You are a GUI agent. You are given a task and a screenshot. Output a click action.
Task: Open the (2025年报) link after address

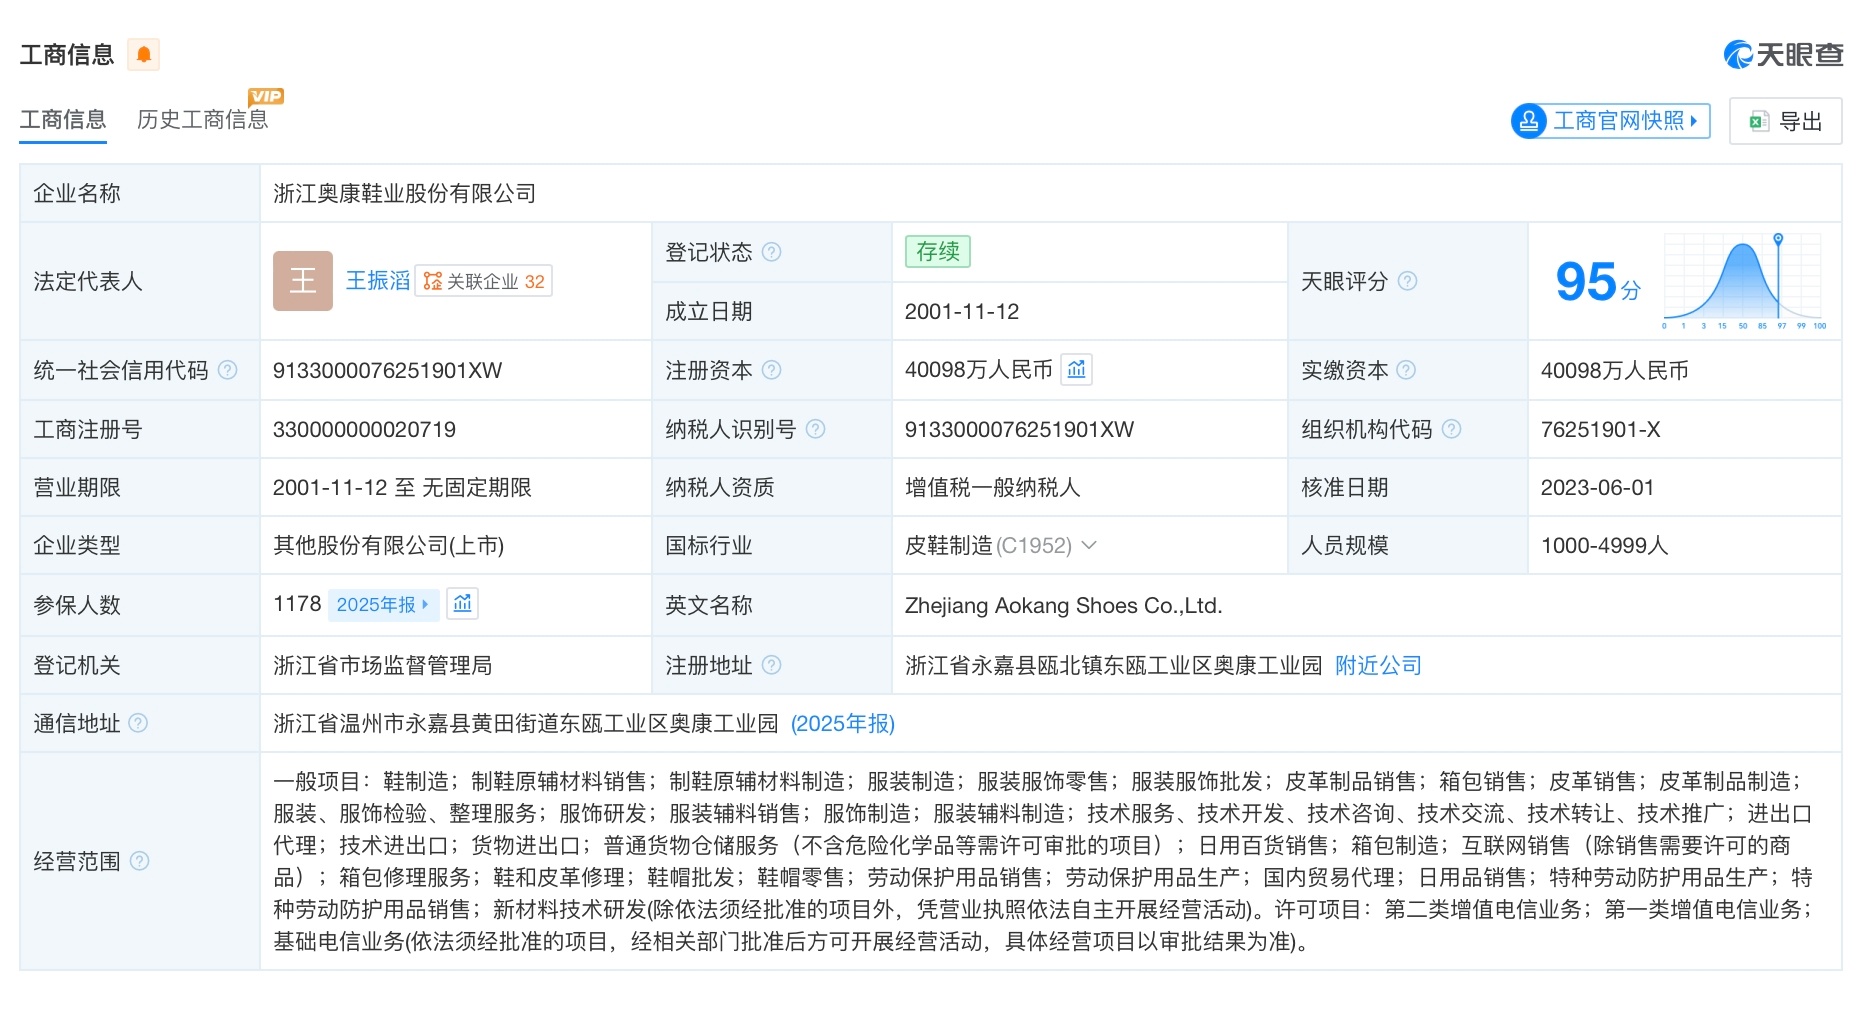click(843, 723)
